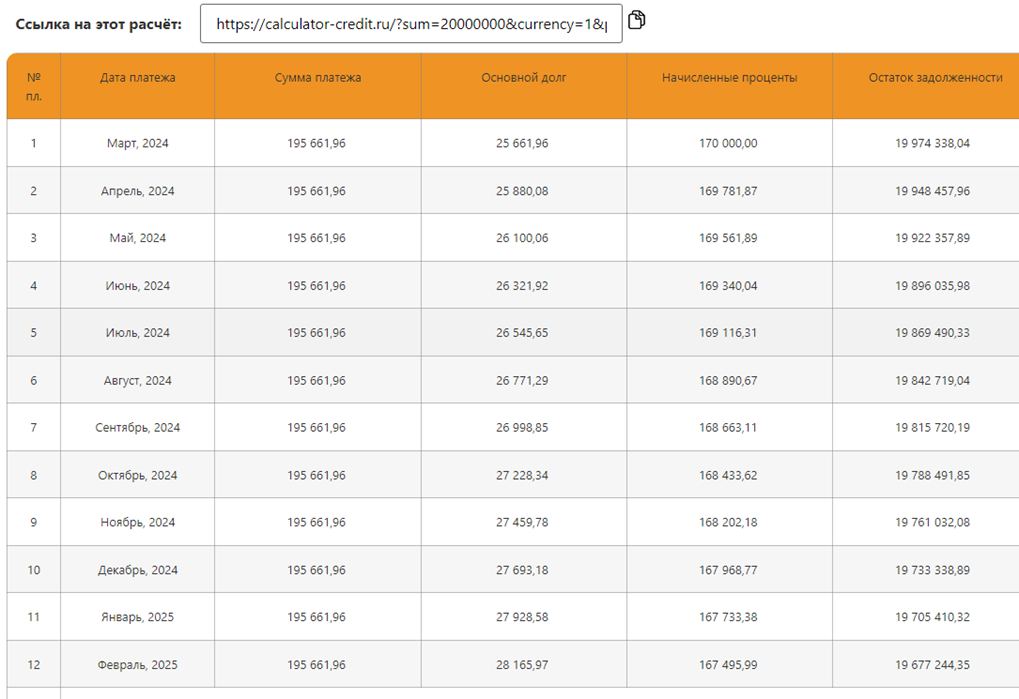Click interest value 168 890,67
The height and width of the screenshot is (699, 1019).
pos(728,381)
